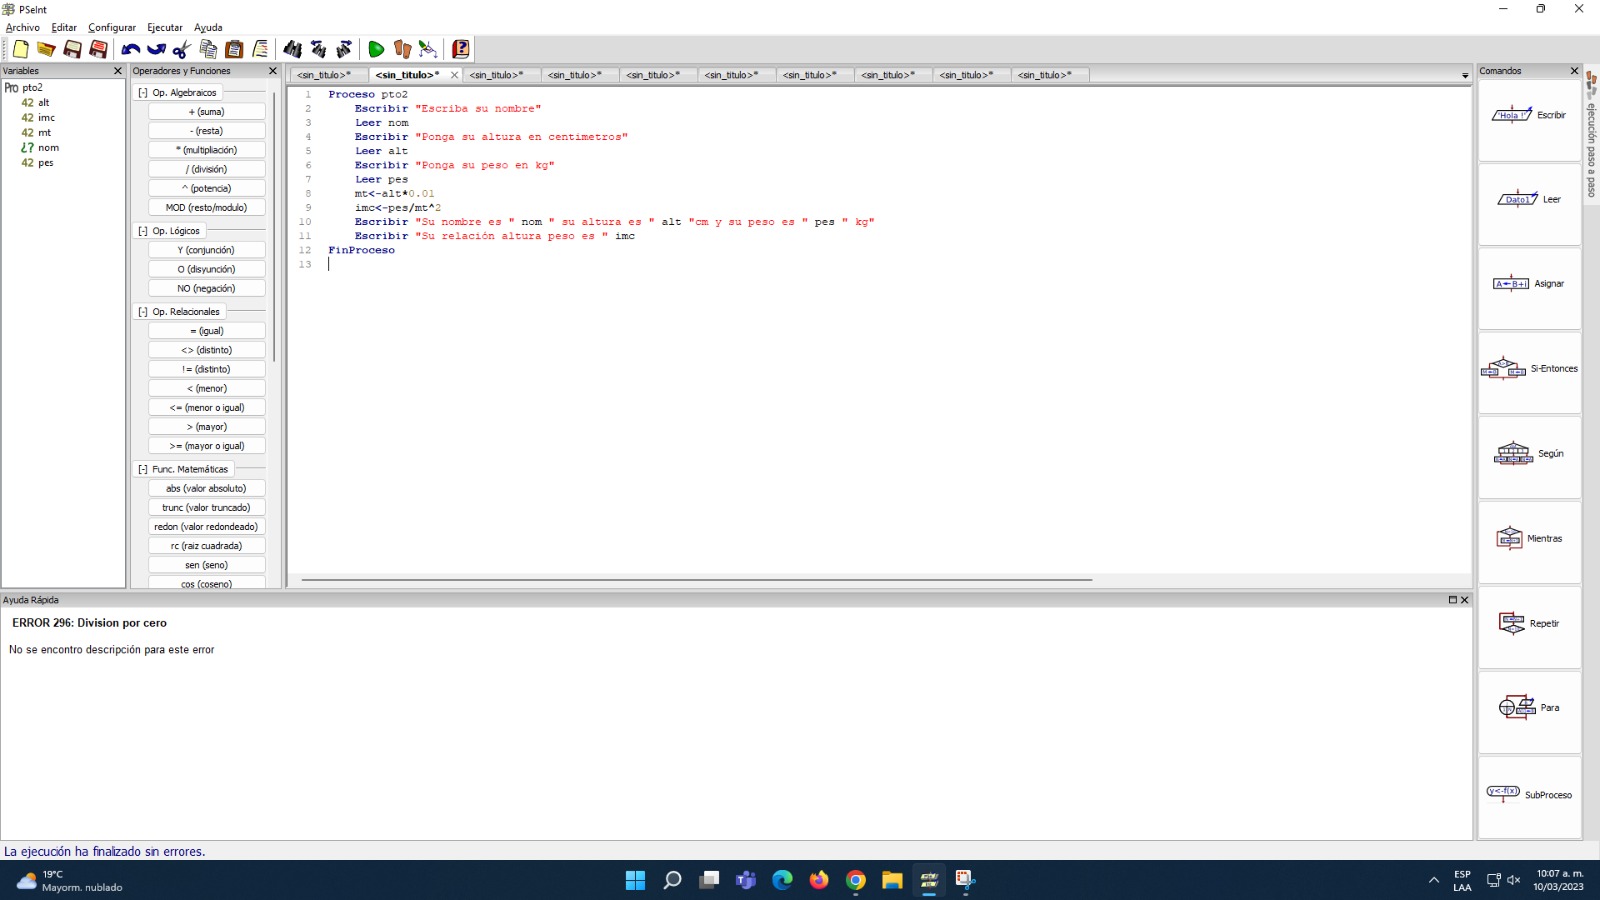The height and width of the screenshot is (900, 1600).
Task: Close the Ayuda Rápida panel
Action: tap(1465, 600)
